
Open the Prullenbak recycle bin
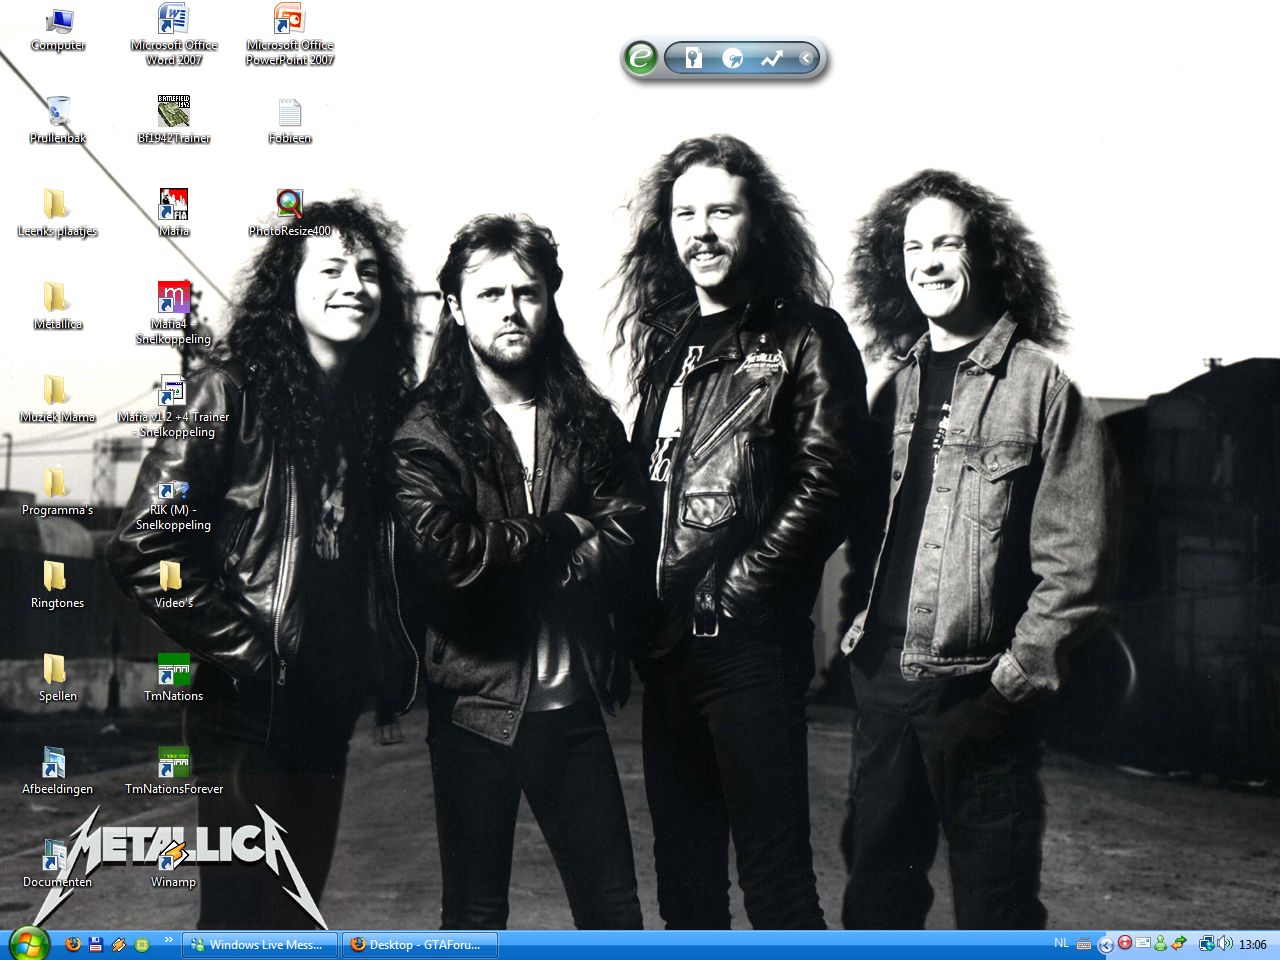click(58, 121)
